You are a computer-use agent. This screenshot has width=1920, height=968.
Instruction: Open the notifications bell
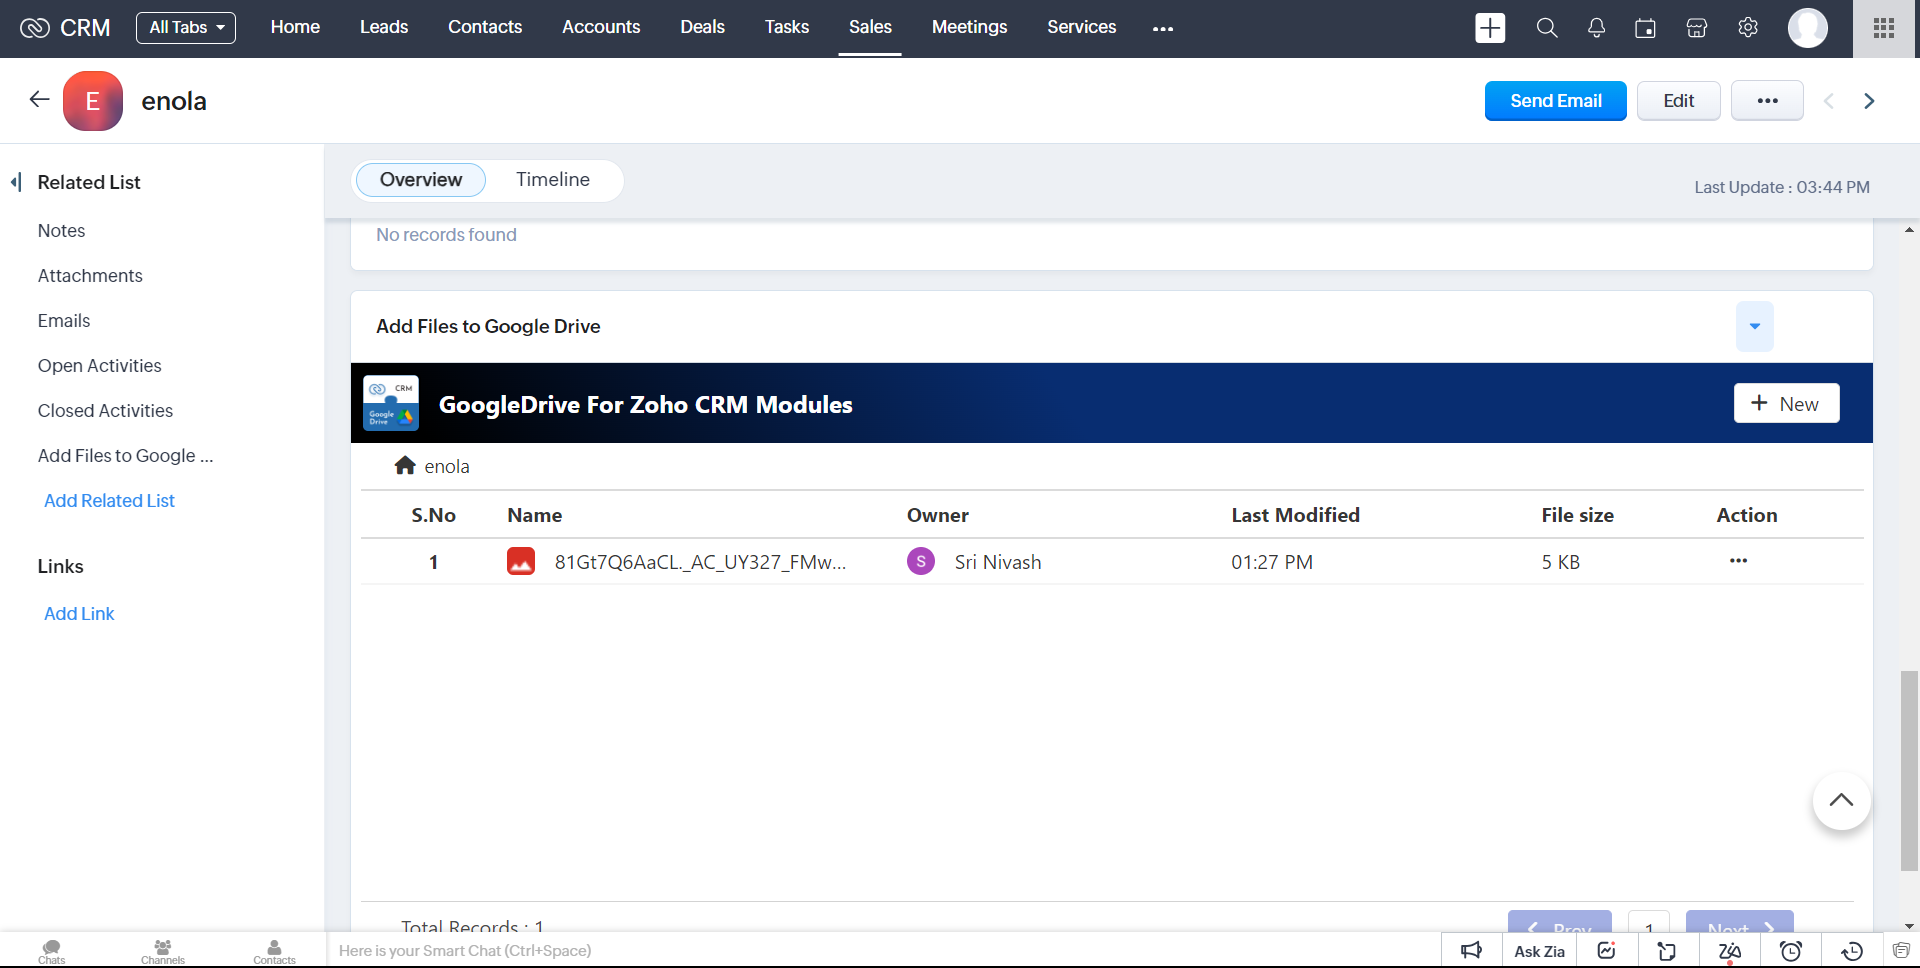(1596, 28)
